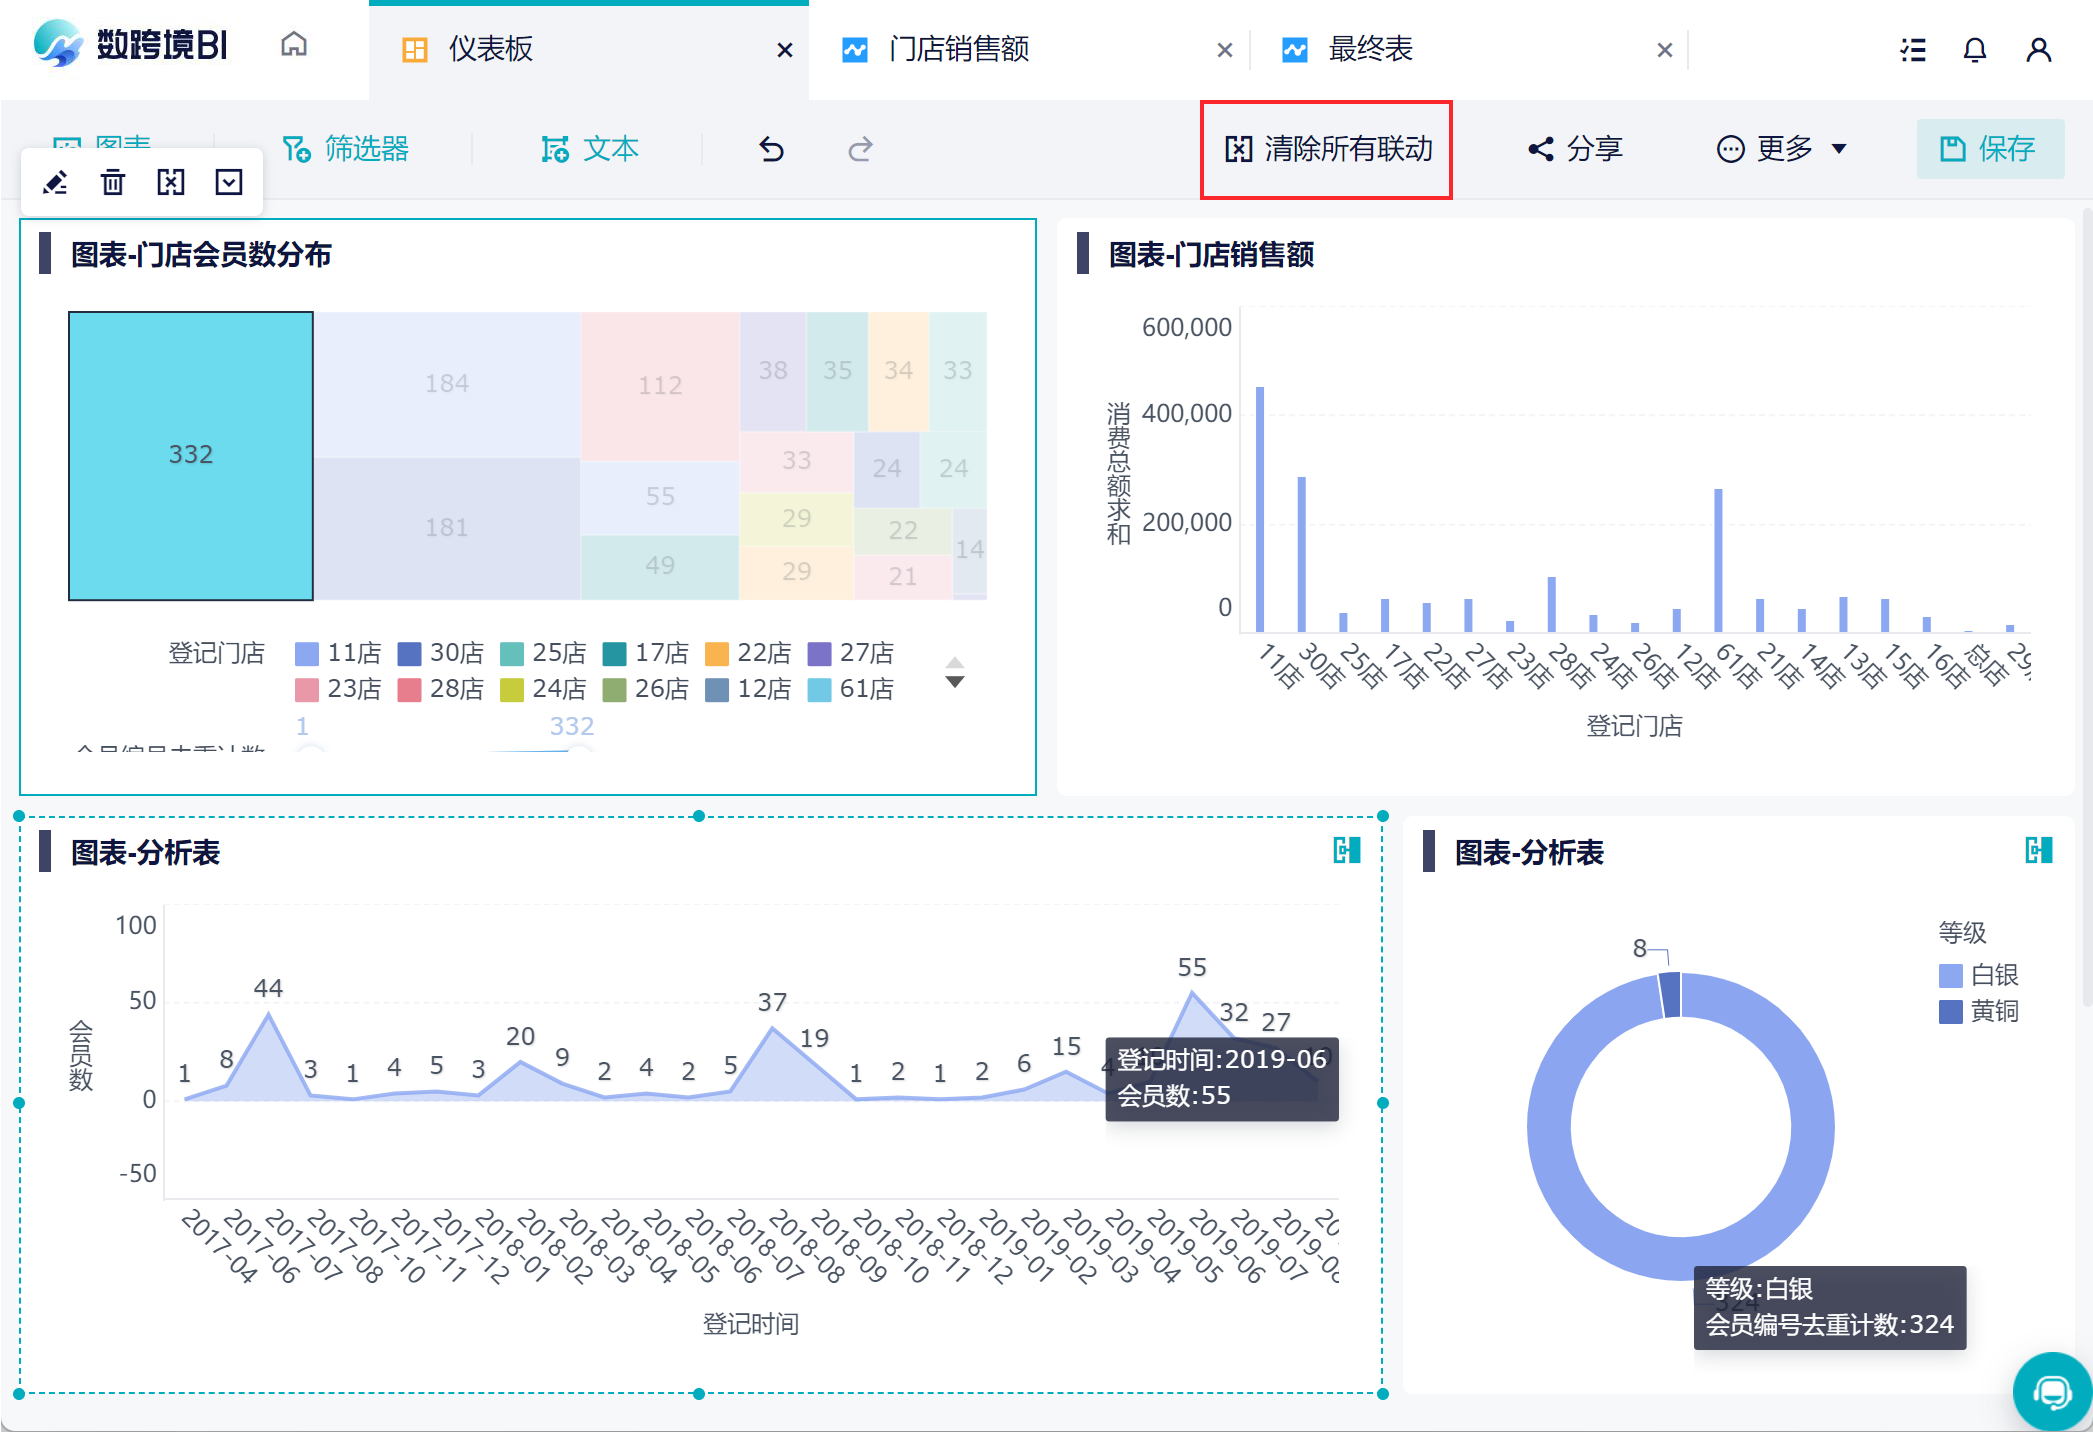Page down the store legend list
This screenshot has width=2093, height=1432.
pos(955,683)
